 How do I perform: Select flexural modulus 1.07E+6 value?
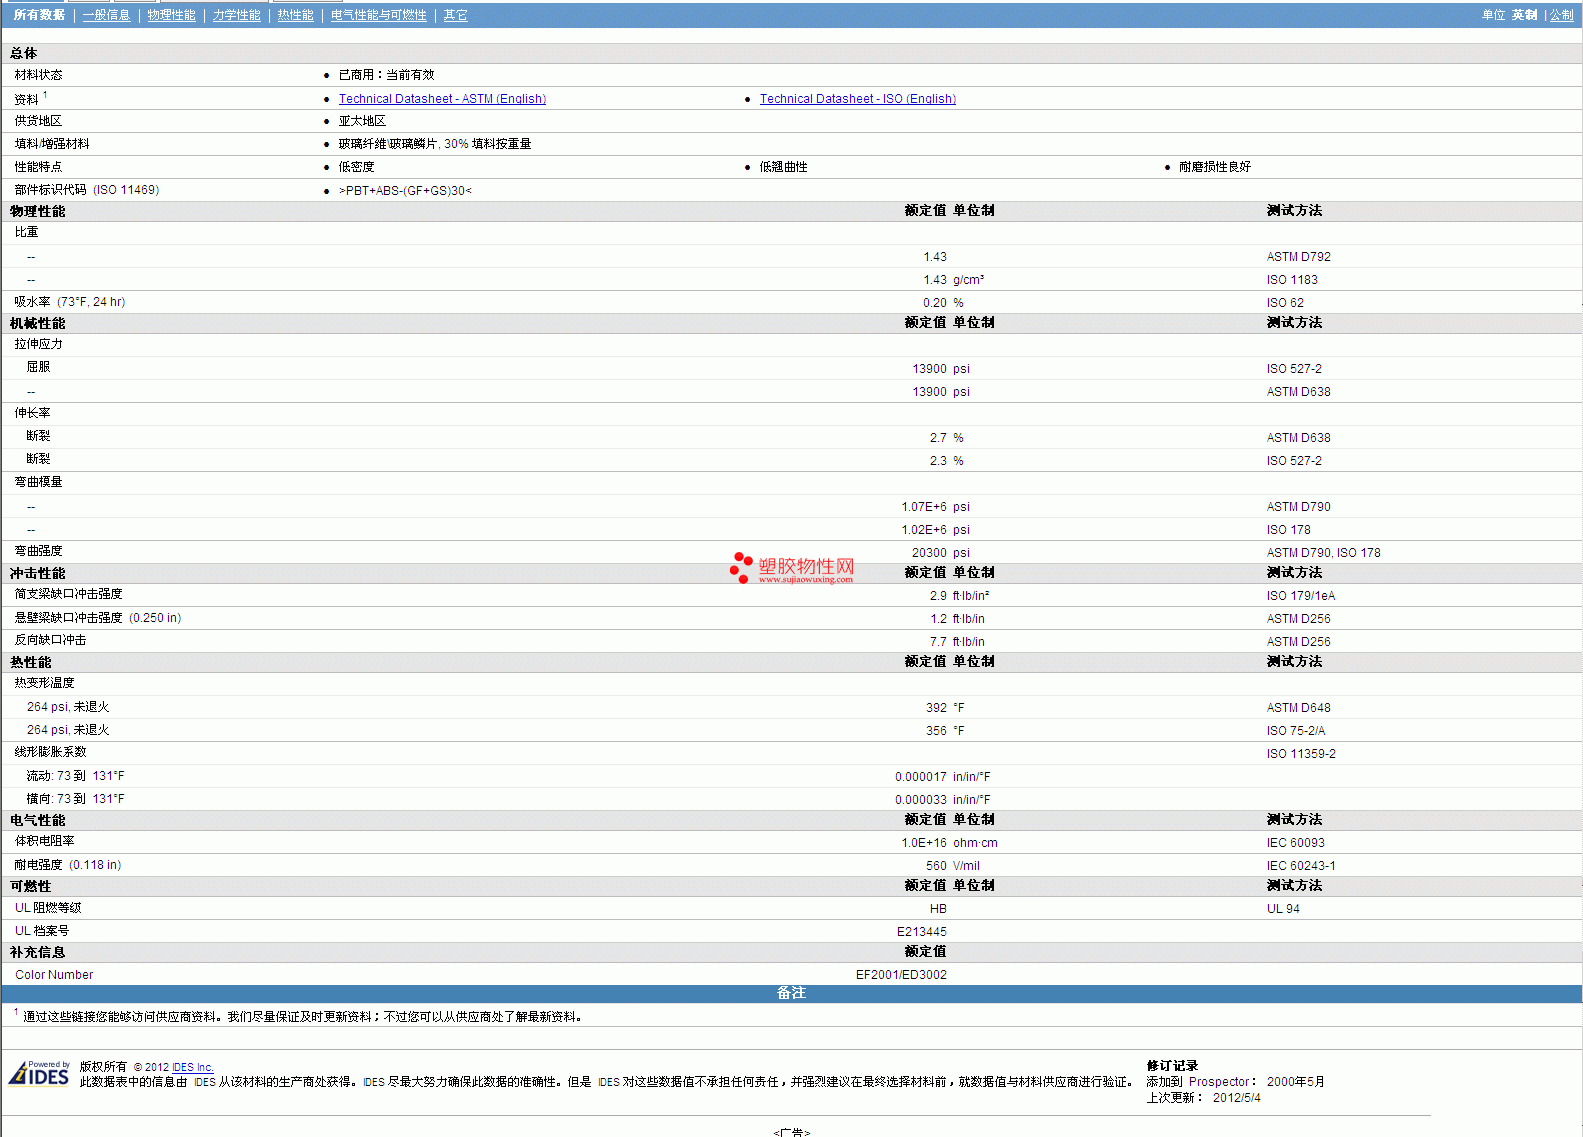(x=924, y=507)
